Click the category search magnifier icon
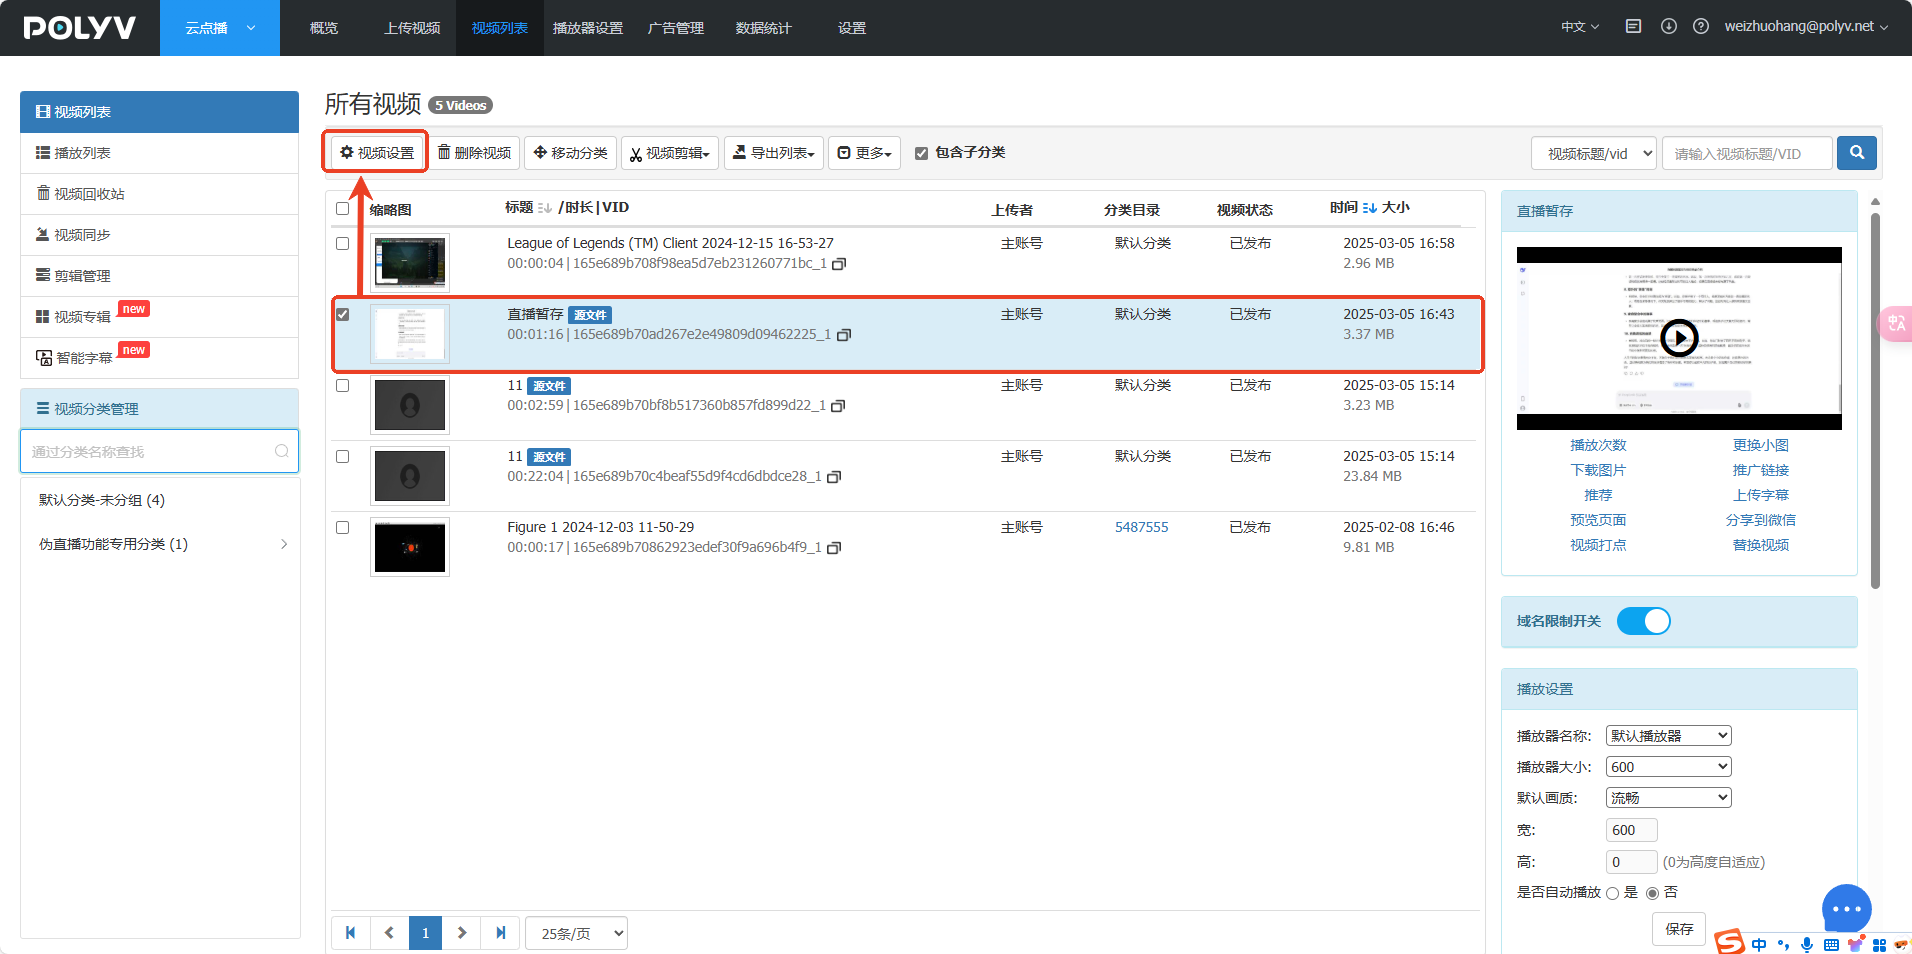Screen dimensions: 1912x954 tap(282, 451)
